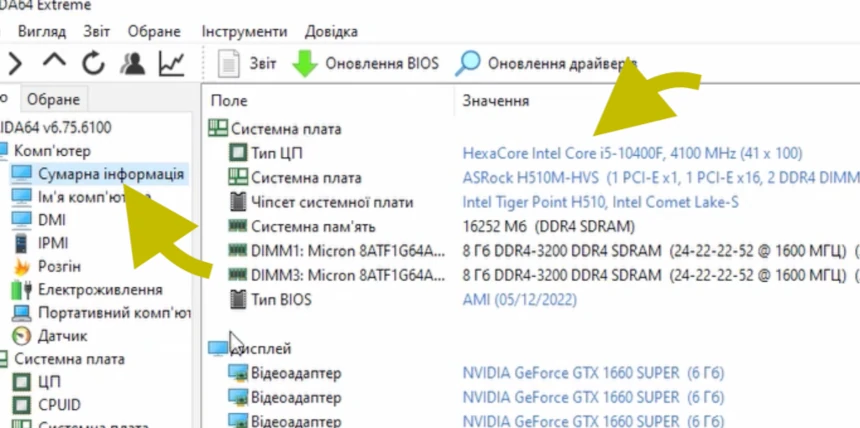Open the Обране menu

point(154,31)
